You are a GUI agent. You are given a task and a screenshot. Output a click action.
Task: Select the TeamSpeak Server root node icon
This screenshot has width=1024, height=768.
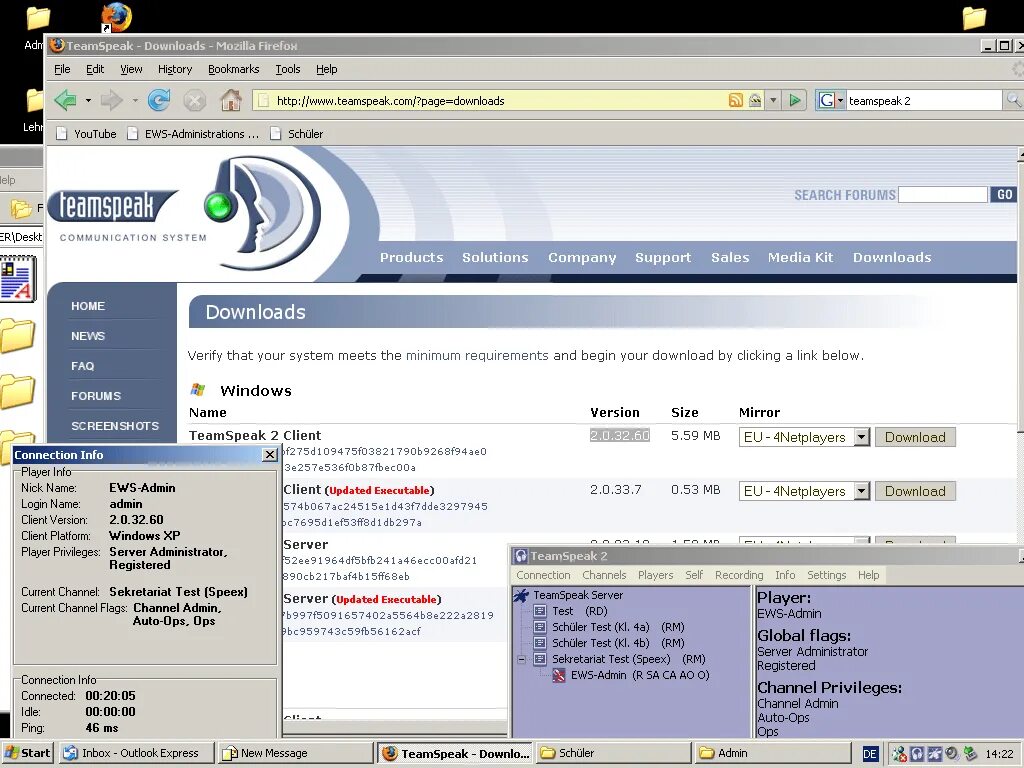[x=521, y=596]
